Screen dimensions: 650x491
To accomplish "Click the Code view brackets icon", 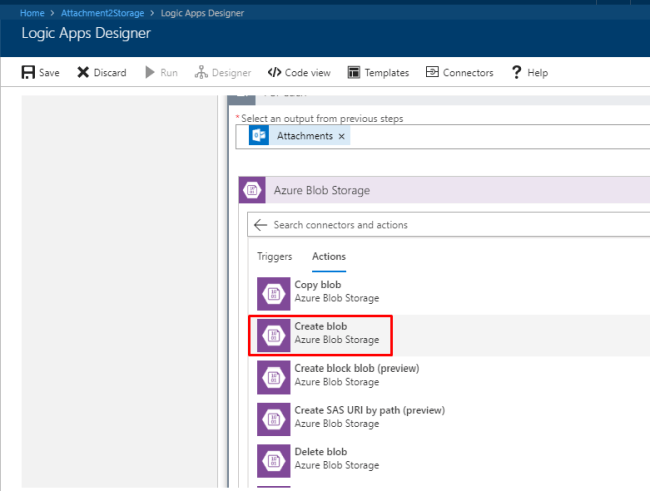I will [x=274, y=72].
